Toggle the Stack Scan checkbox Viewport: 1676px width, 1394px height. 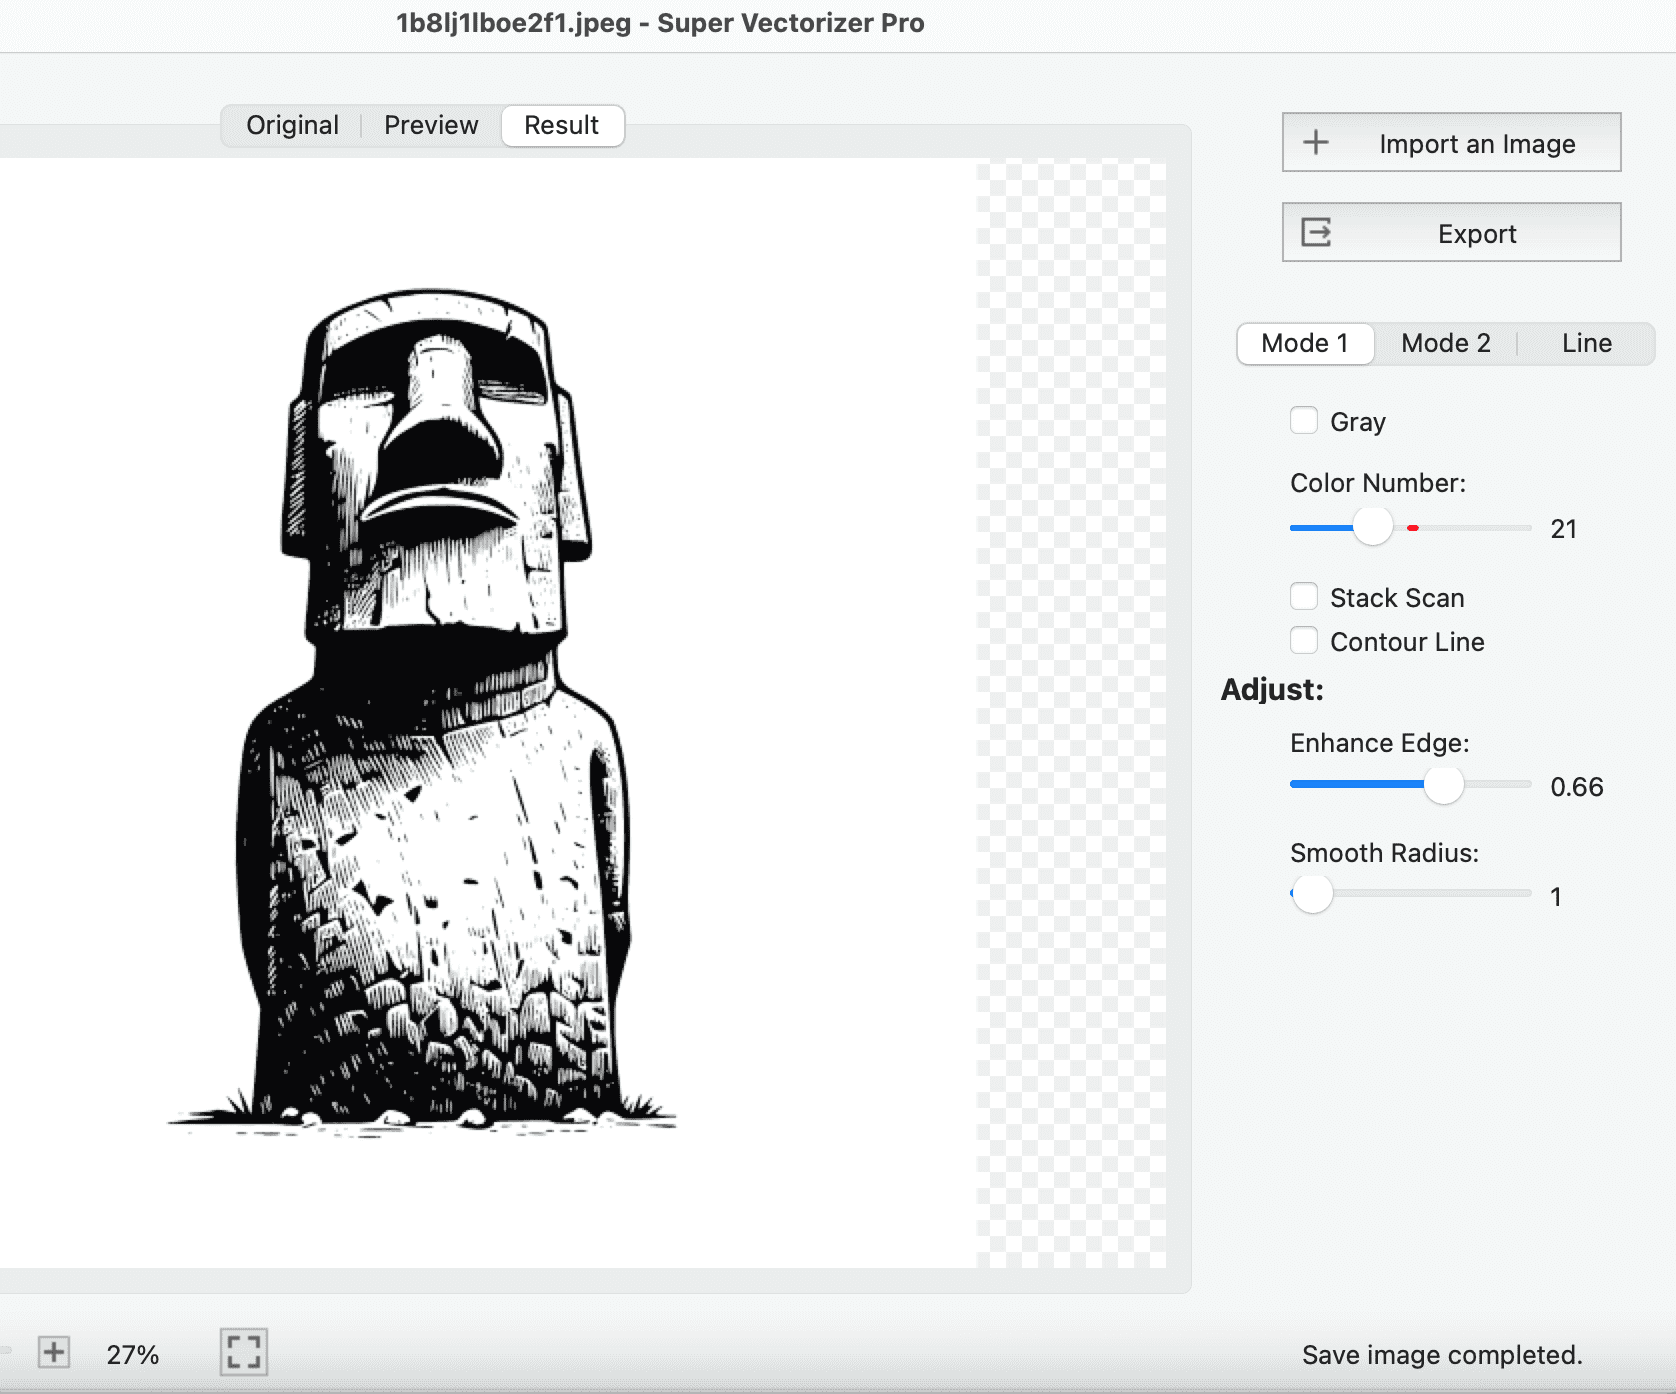[1304, 597]
